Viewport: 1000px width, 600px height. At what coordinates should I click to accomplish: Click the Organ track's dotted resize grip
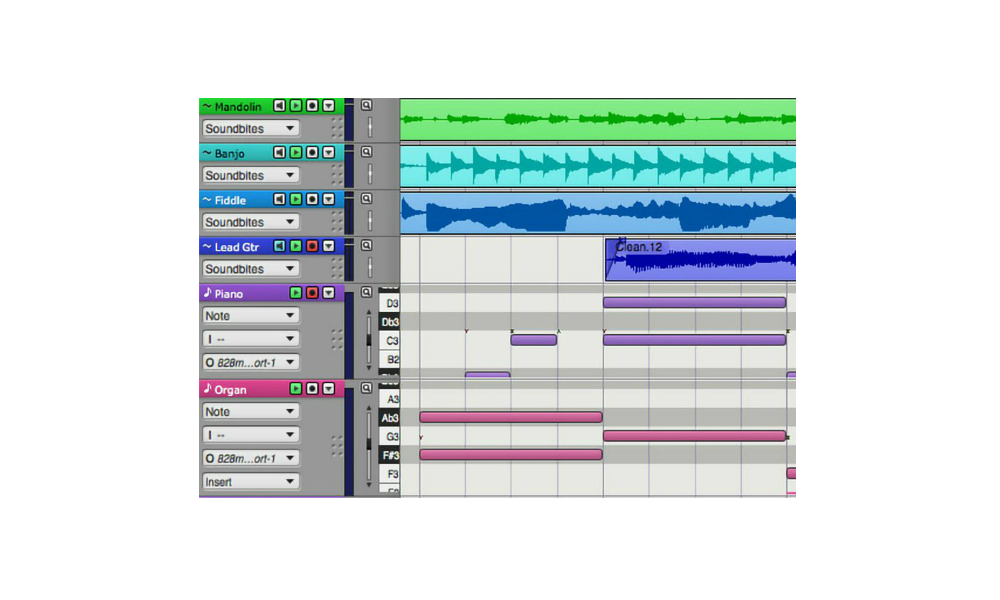(337, 446)
